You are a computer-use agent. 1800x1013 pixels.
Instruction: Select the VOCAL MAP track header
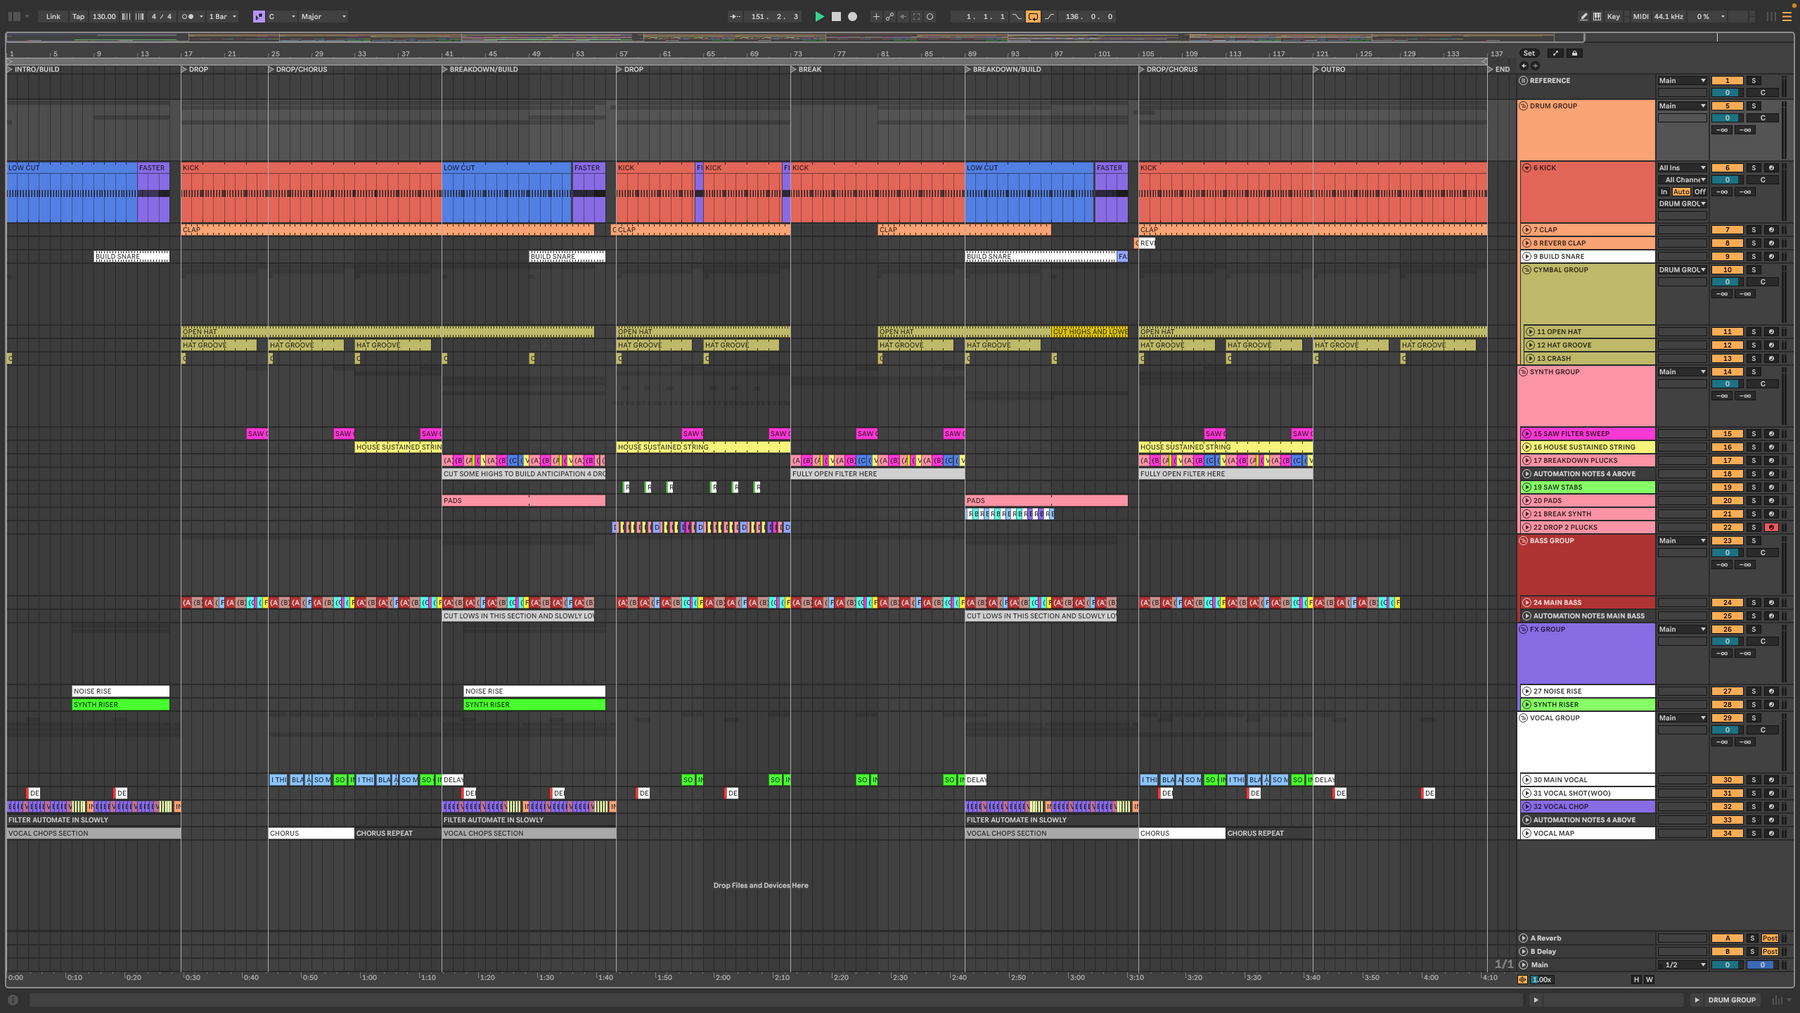point(1587,833)
